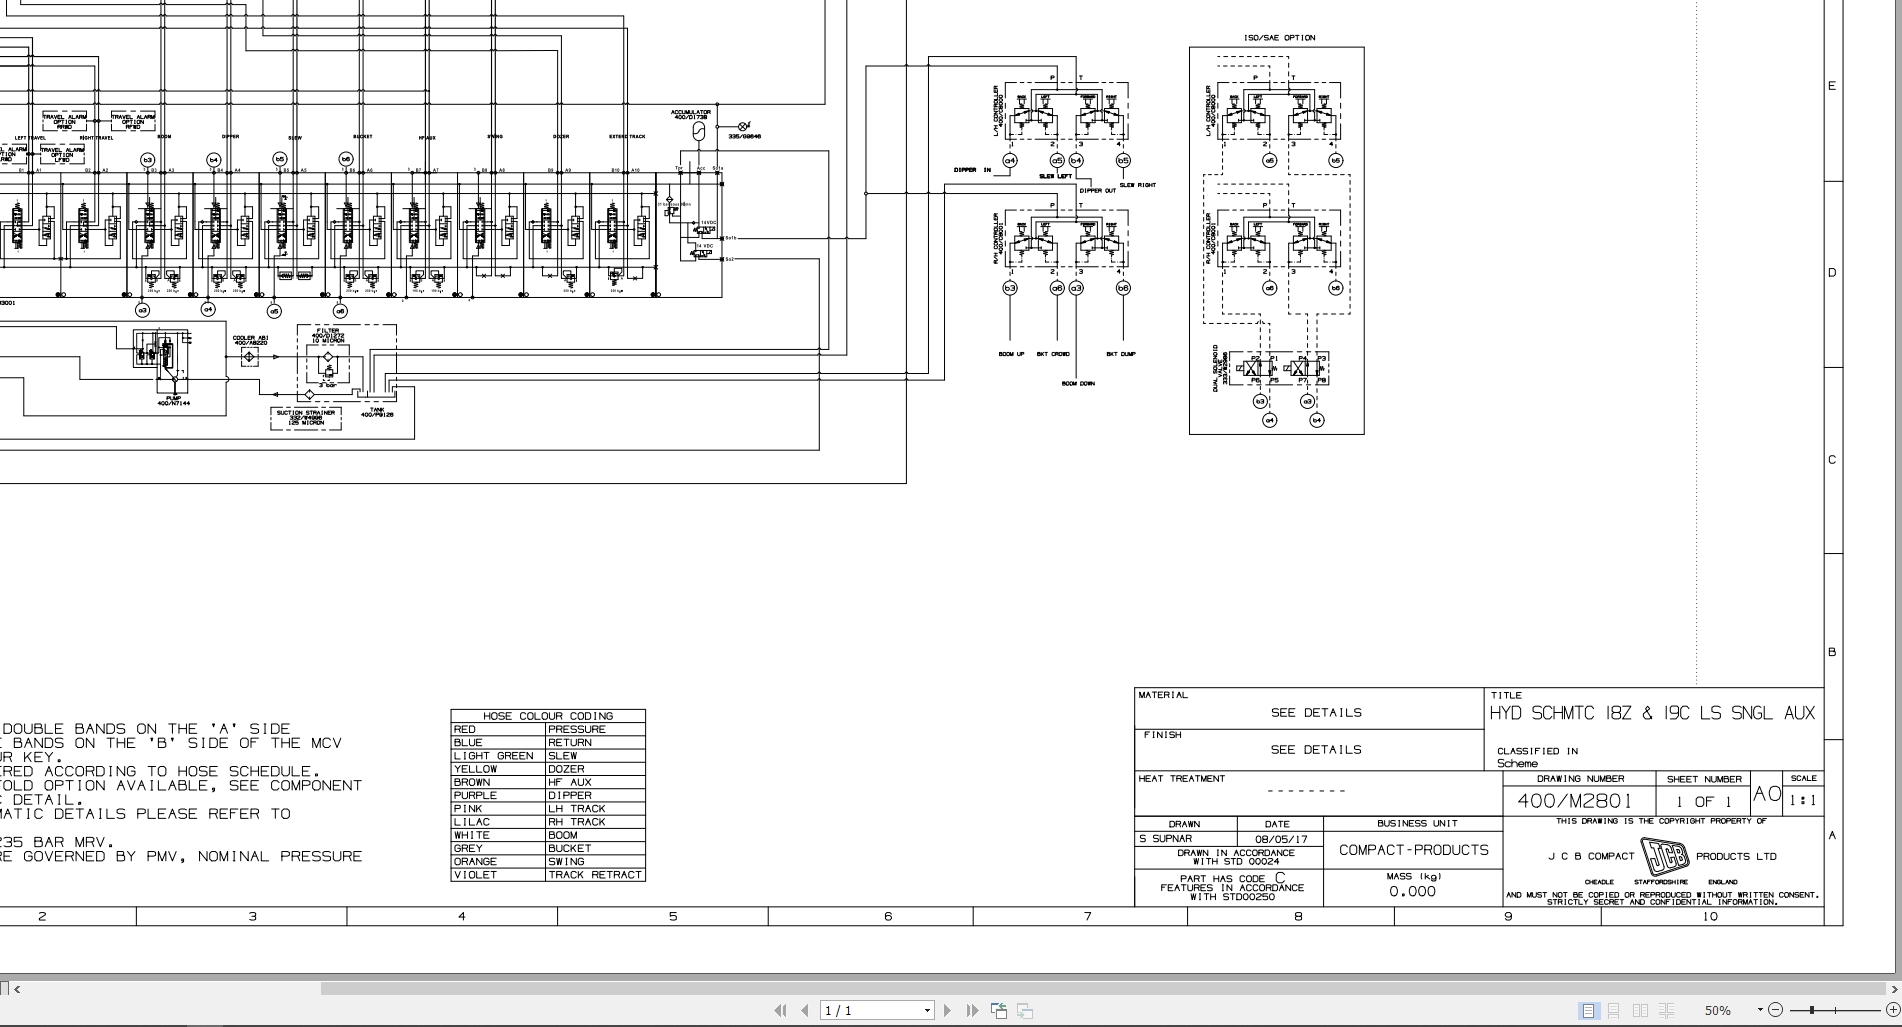Advance to the next page

click(x=947, y=1010)
